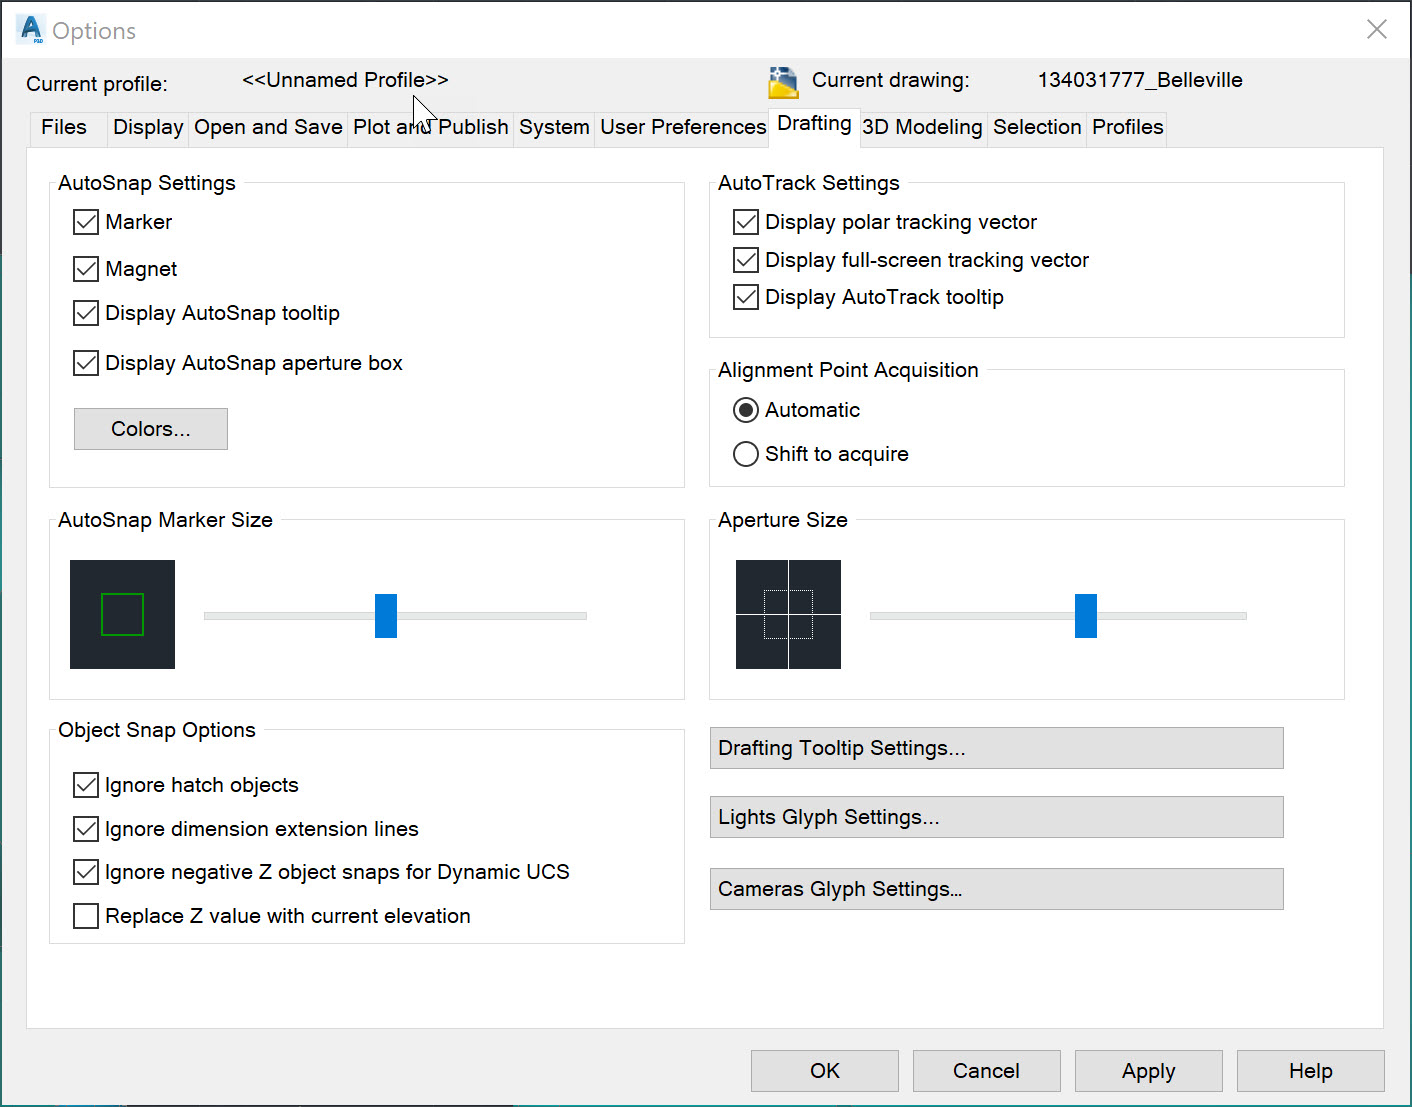Click the Apply button
Viewport: 1412px width, 1107px height.
tap(1148, 1070)
